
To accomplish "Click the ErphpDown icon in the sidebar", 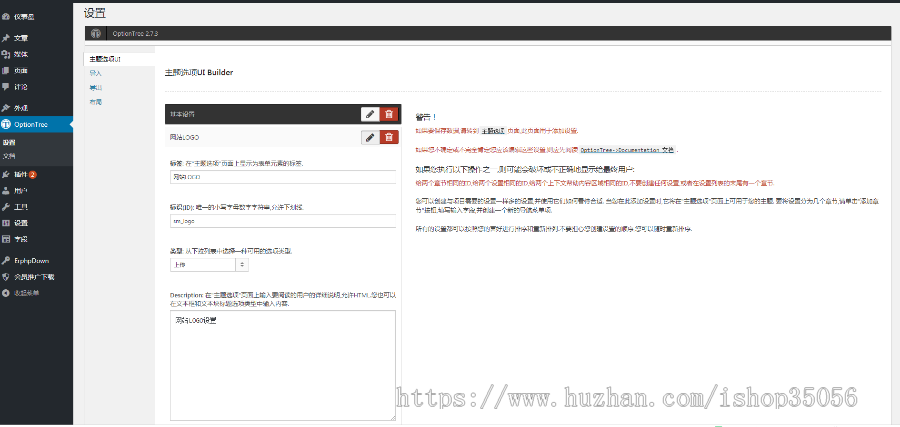I will pos(6,260).
